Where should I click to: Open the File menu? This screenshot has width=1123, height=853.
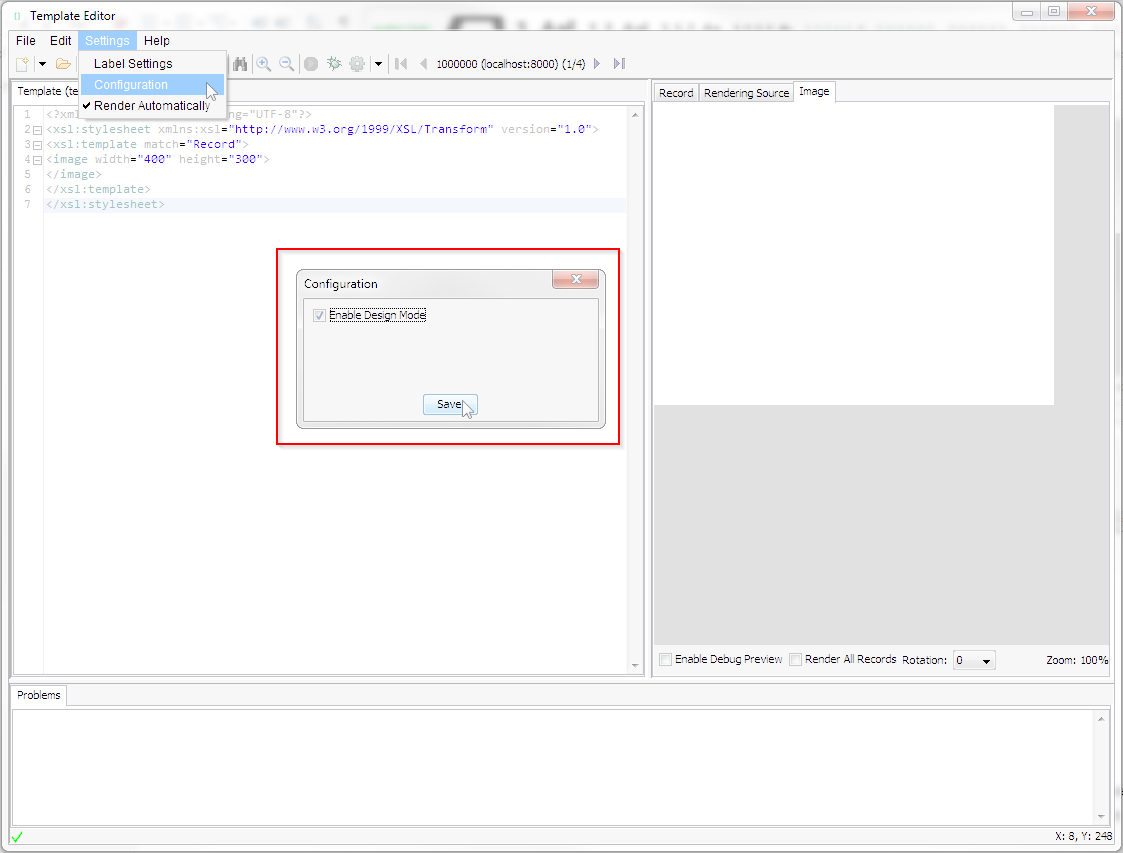(x=26, y=41)
